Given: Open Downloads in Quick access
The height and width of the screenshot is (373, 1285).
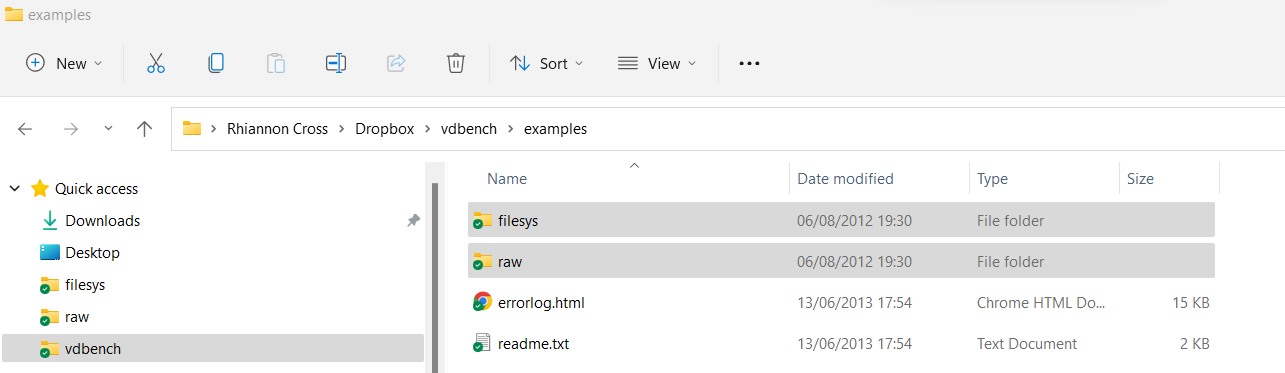Looking at the screenshot, I should tap(102, 220).
